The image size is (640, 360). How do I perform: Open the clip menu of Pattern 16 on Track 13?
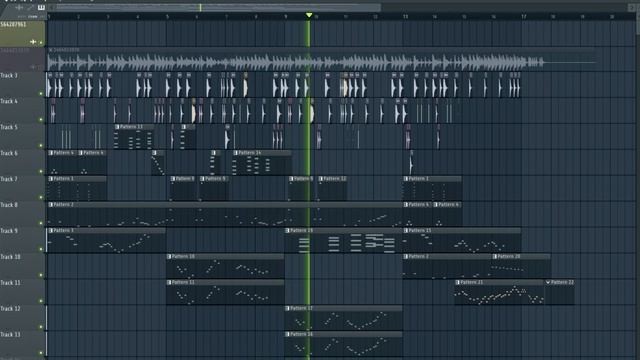click(287, 334)
